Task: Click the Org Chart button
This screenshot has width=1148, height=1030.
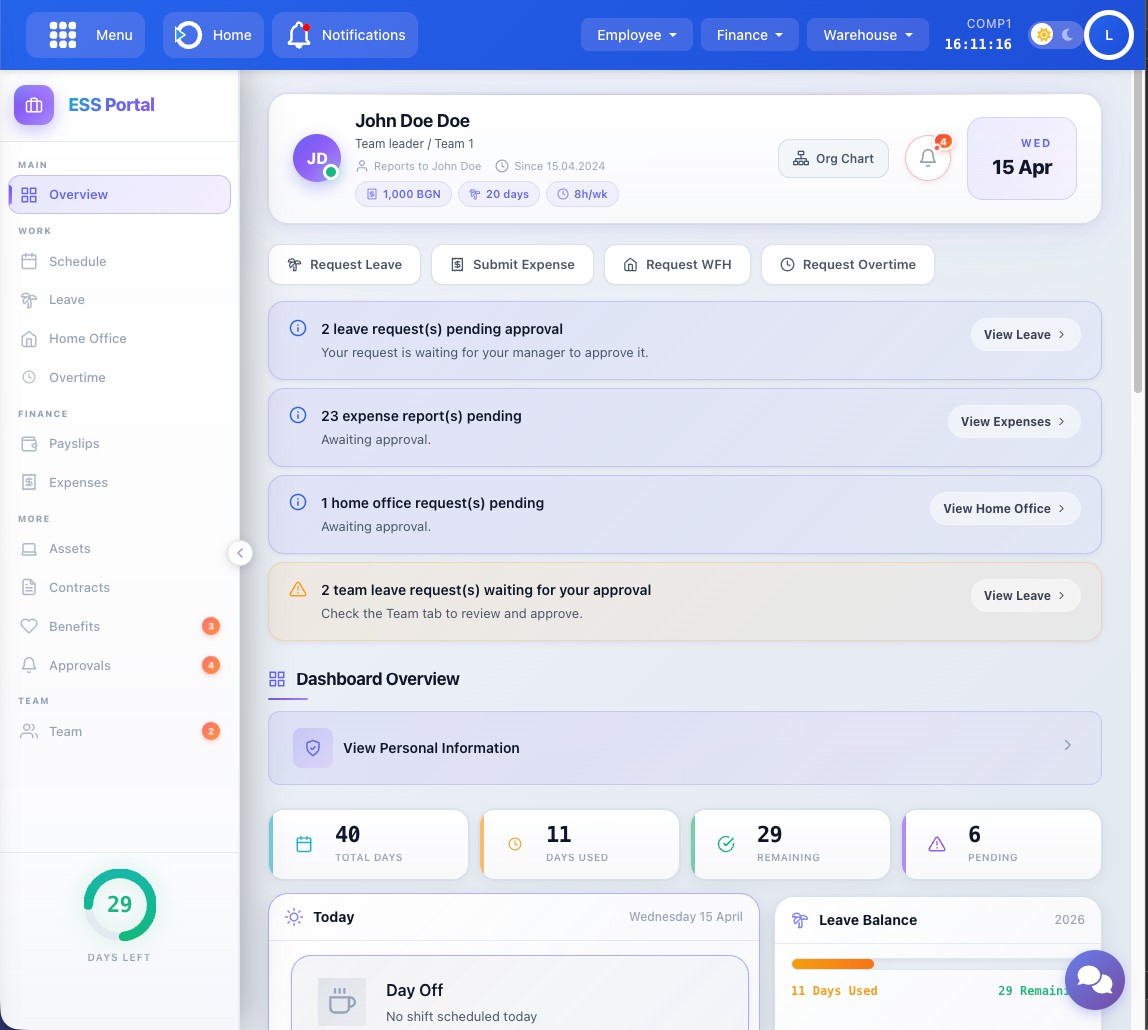Action: [x=833, y=158]
